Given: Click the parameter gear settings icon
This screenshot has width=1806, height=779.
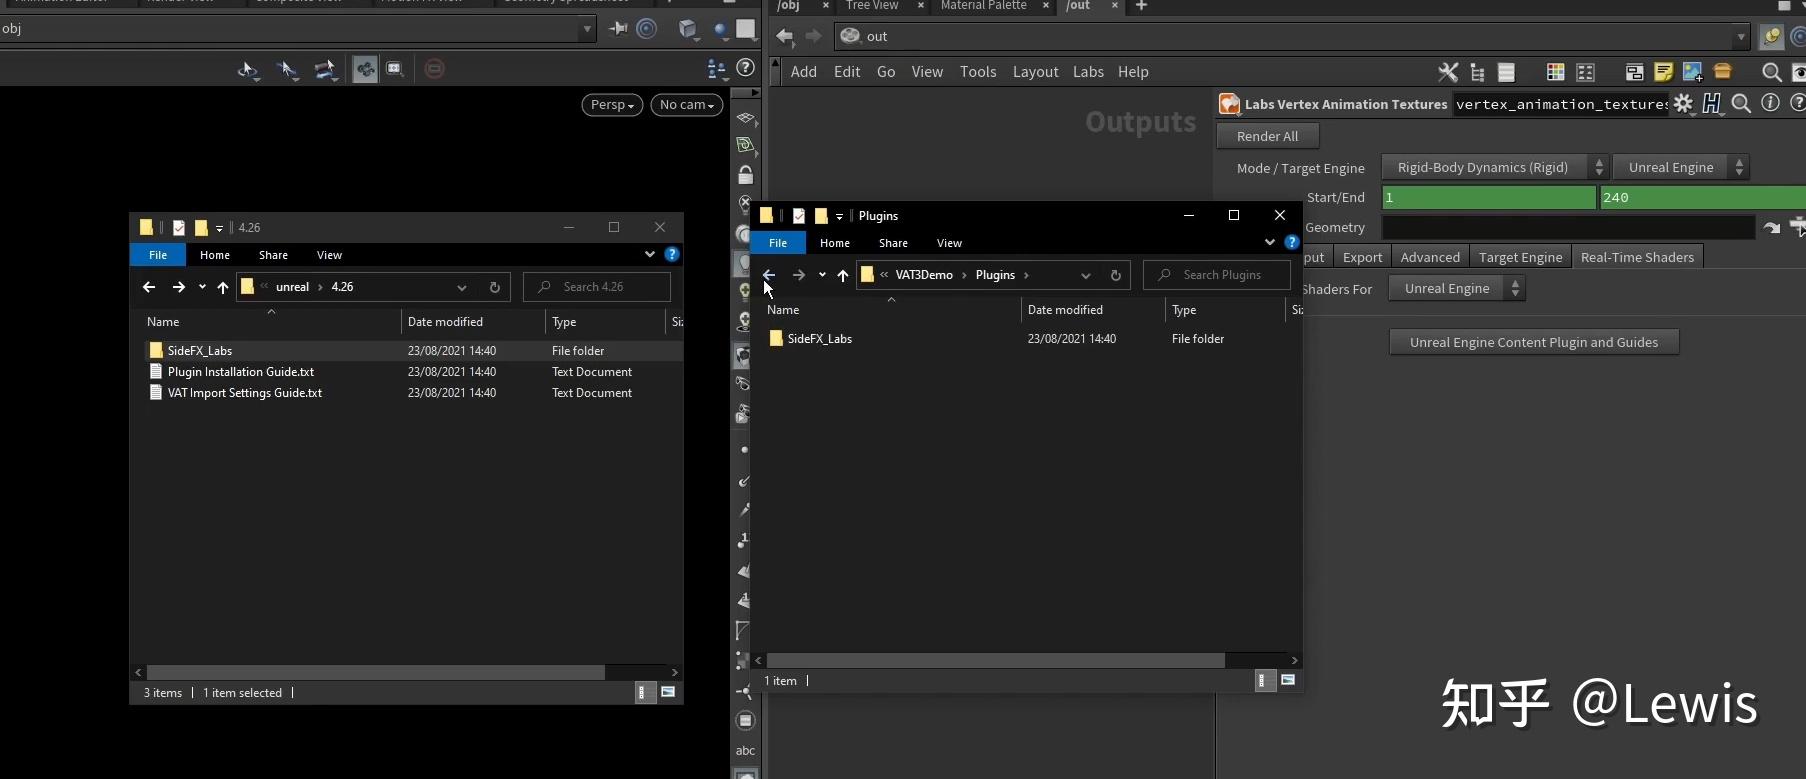Looking at the screenshot, I should click(1684, 104).
